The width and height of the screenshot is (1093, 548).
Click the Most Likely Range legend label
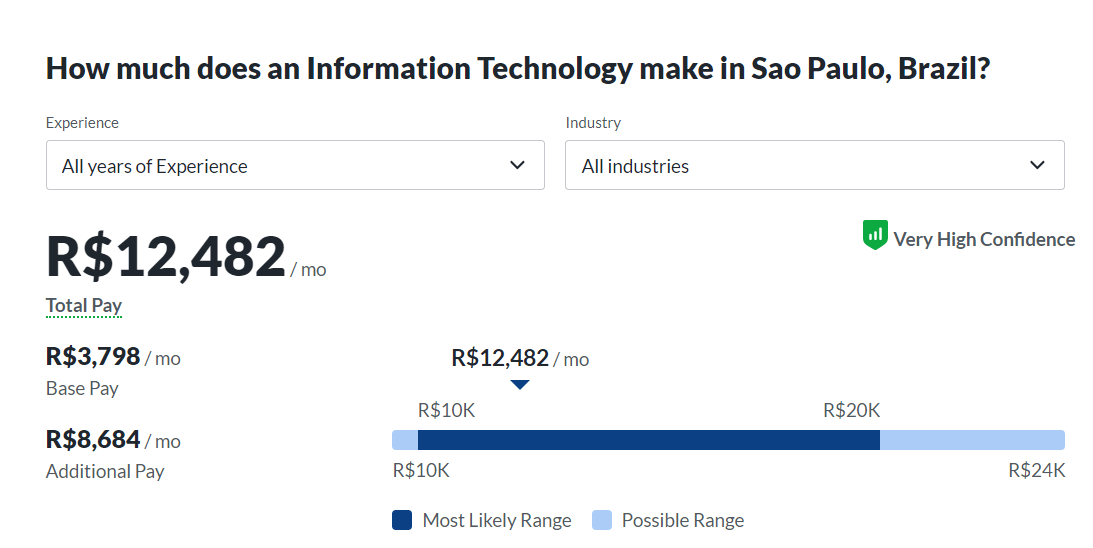(497, 520)
